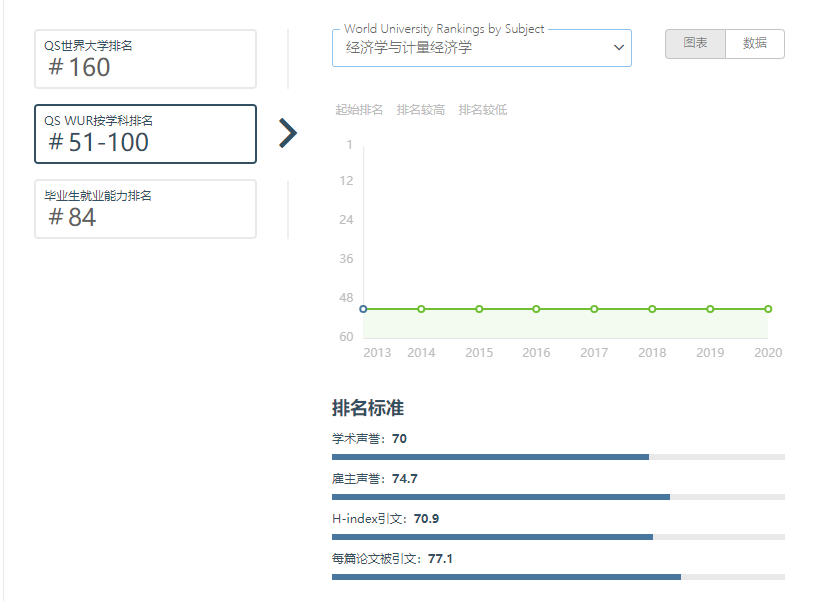Switch to the 数据 data view
Image resolution: width=813 pixels, height=601 pixels.
pos(755,44)
